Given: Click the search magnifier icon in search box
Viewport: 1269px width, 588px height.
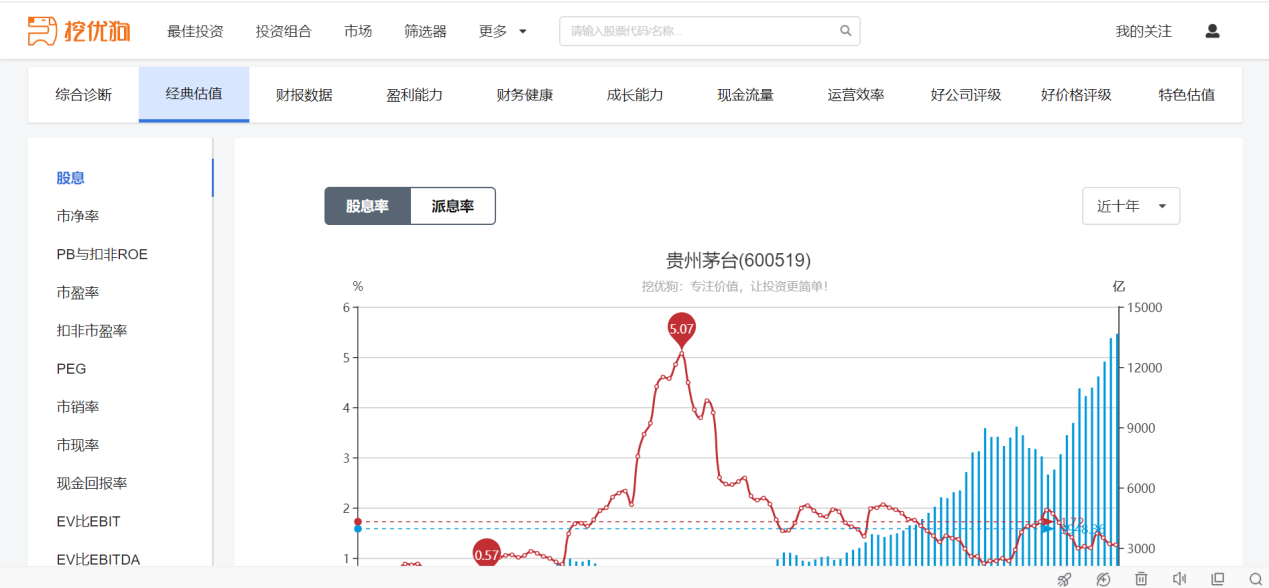Looking at the screenshot, I should tap(845, 31).
